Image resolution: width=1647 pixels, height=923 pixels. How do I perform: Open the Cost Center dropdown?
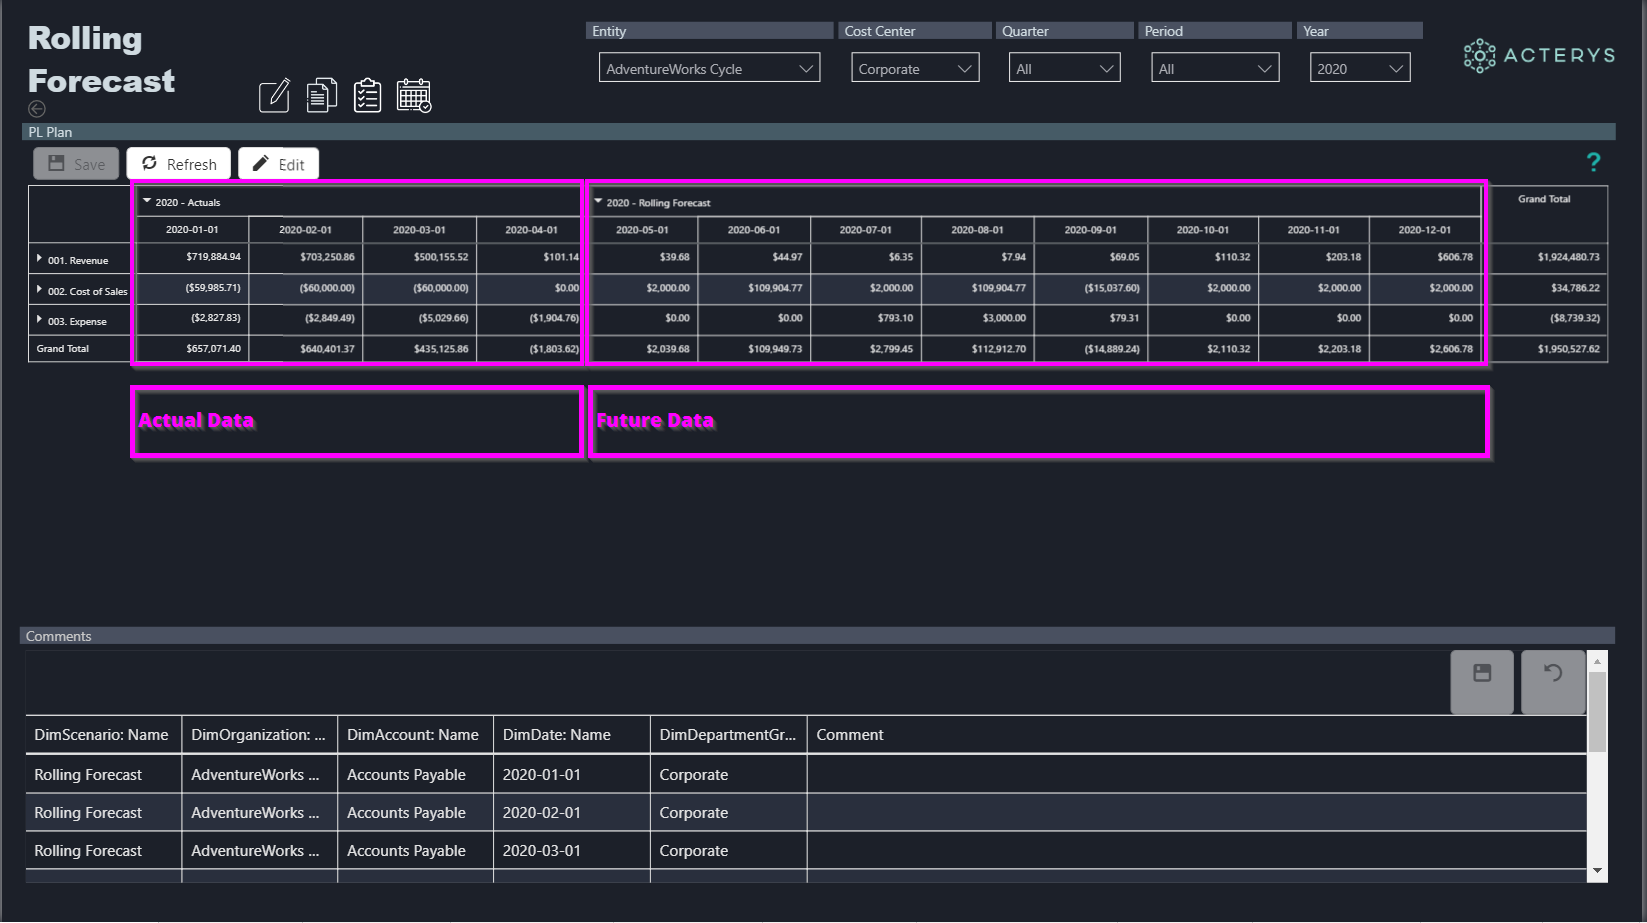point(915,68)
